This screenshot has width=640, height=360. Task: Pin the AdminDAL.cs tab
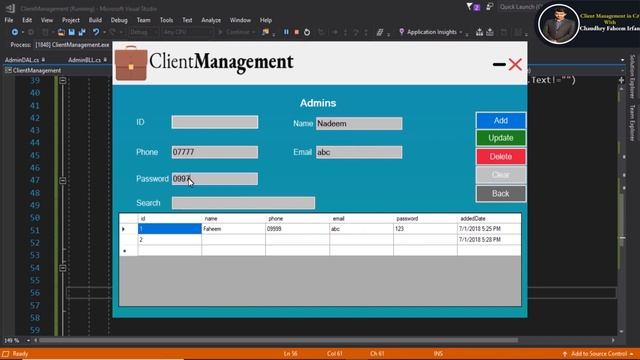(x=43, y=60)
